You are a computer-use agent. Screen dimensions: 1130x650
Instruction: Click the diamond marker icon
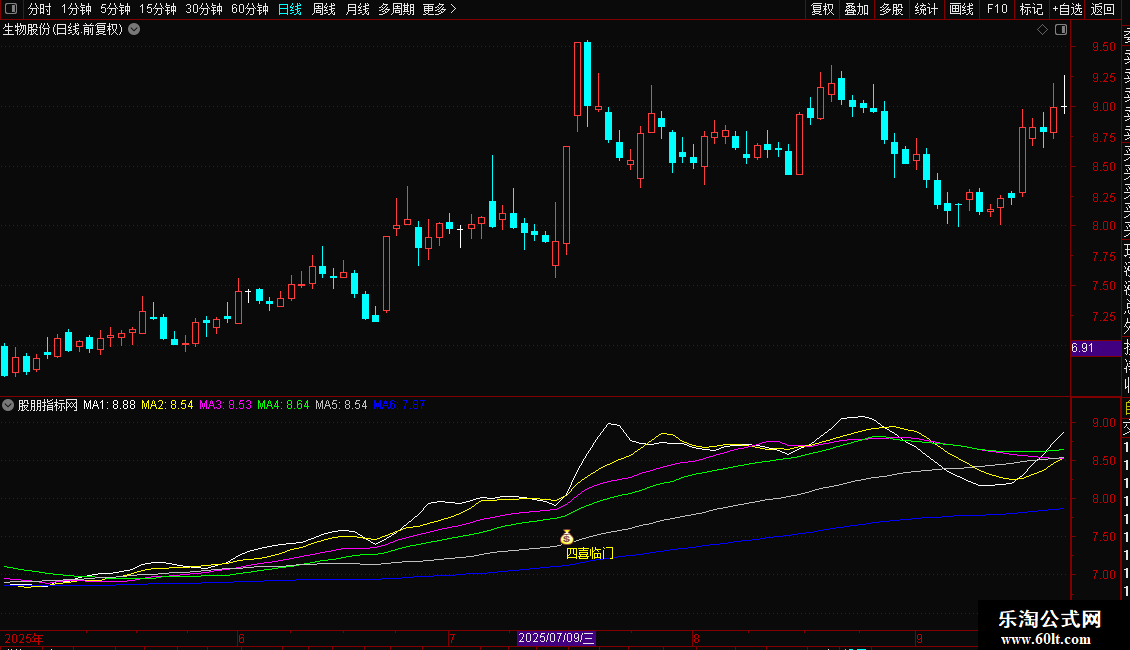(x=1042, y=30)
